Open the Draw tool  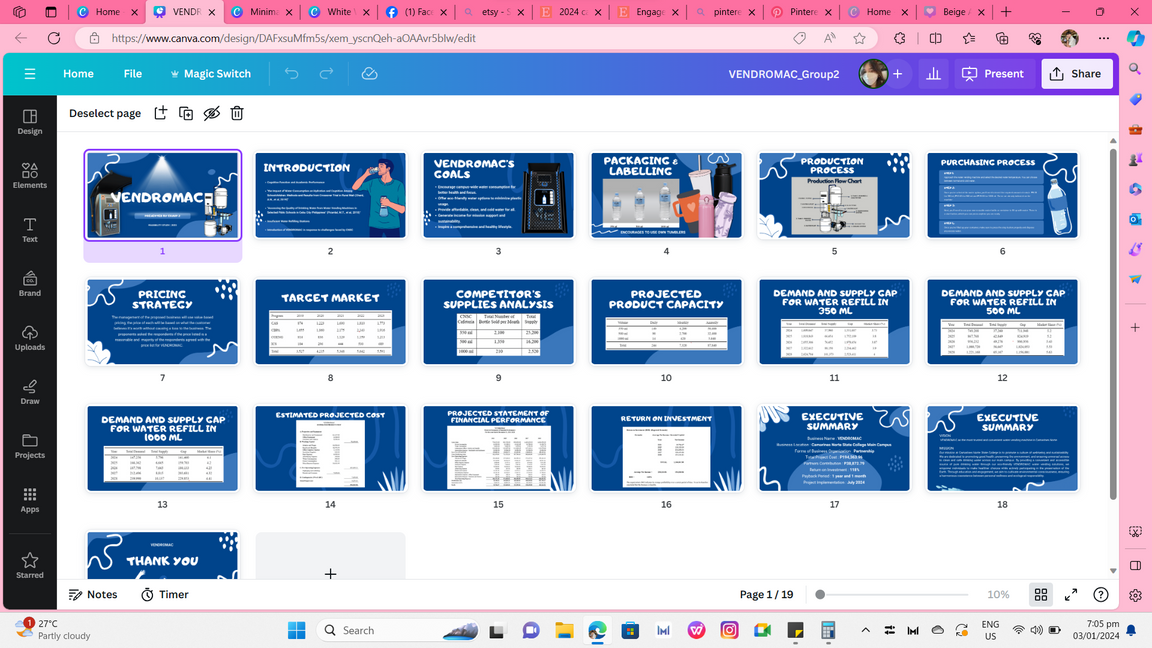click(x=30, y=392)
